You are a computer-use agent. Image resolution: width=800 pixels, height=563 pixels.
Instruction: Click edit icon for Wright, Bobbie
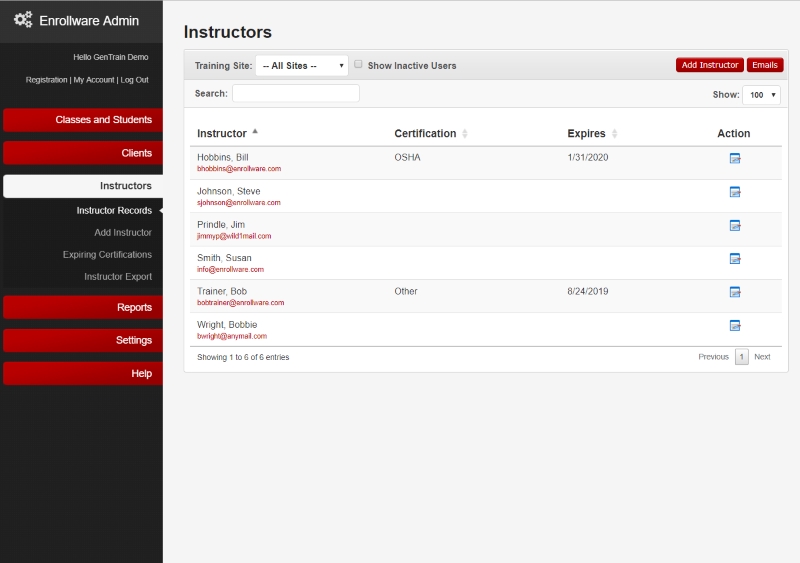coord(734,325)
